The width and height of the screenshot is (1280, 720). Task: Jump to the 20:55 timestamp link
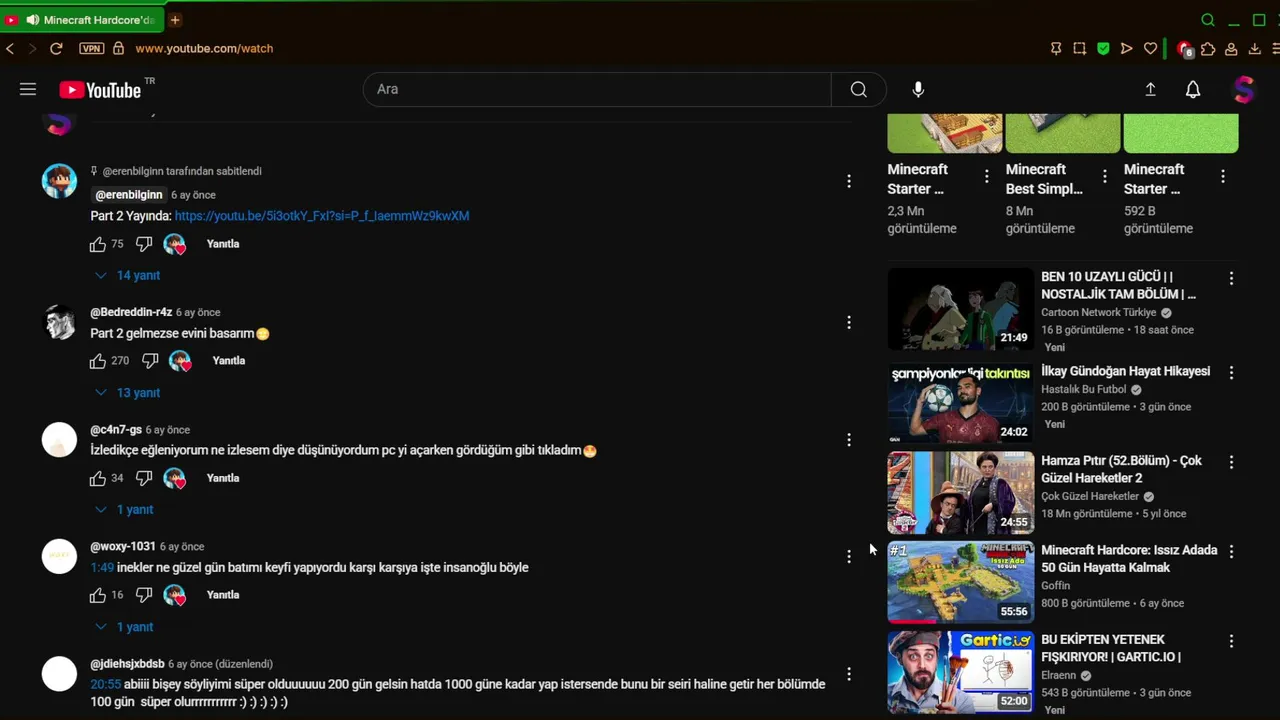coord(106,685)
